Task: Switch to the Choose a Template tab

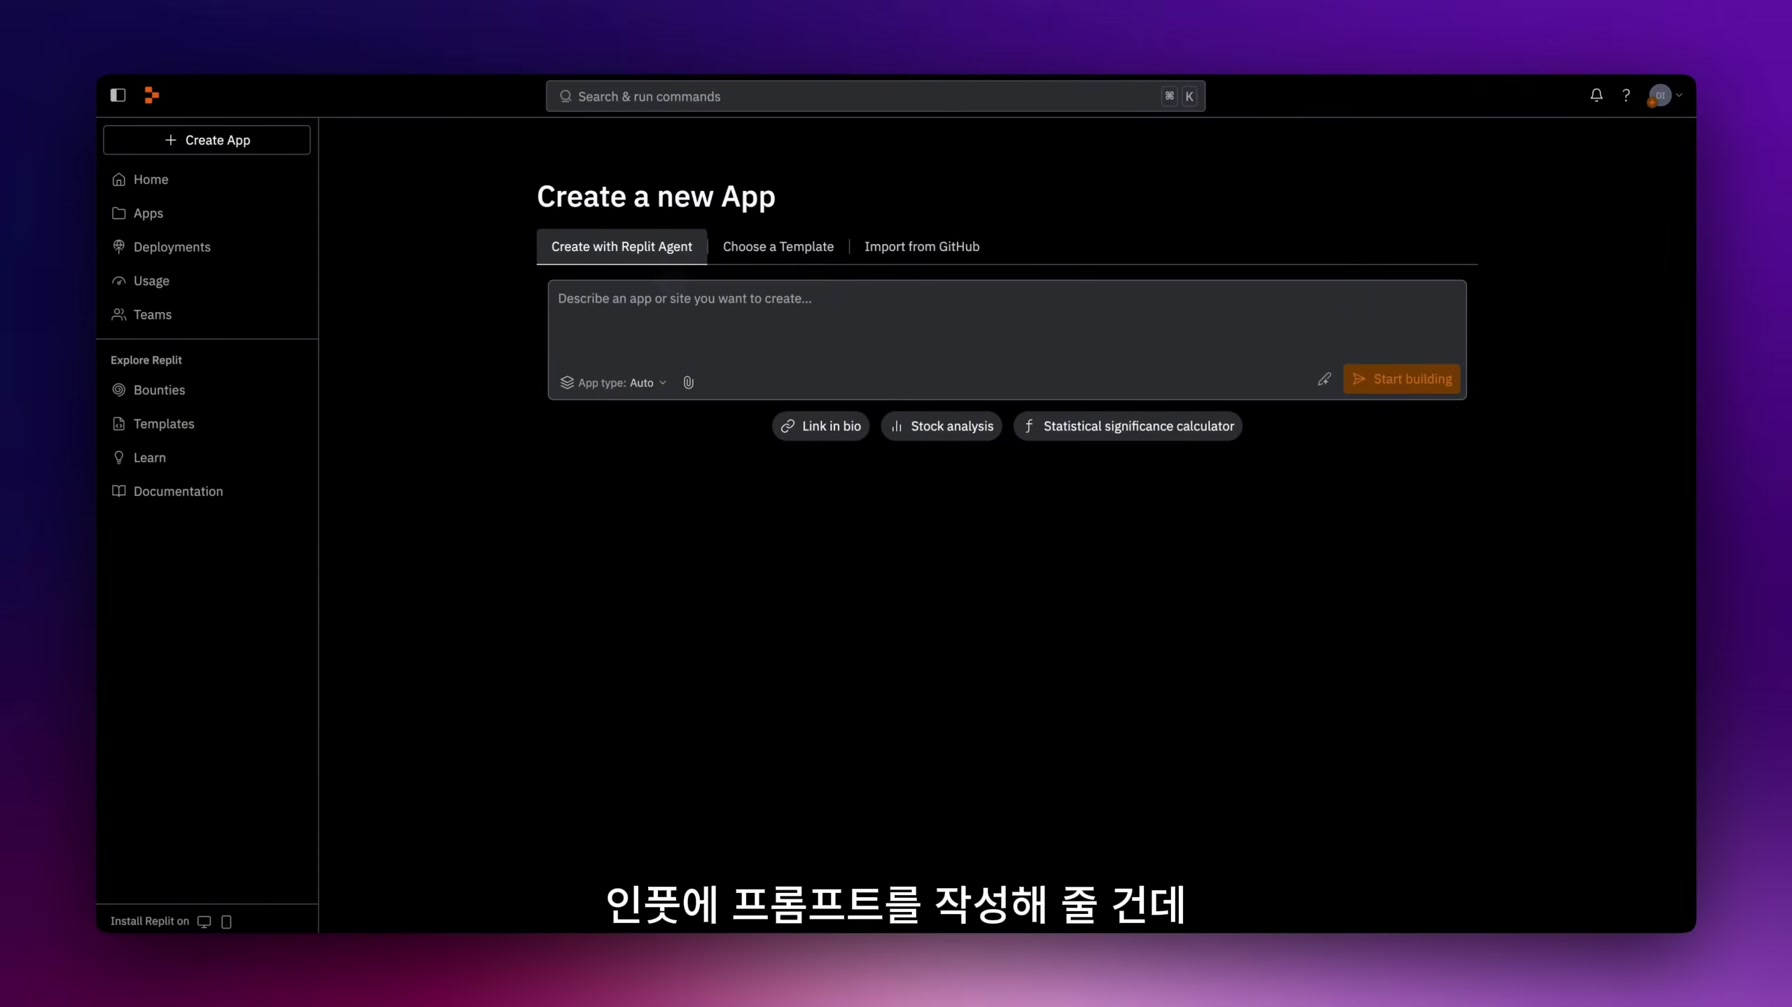Action: [x=778, y=247]
